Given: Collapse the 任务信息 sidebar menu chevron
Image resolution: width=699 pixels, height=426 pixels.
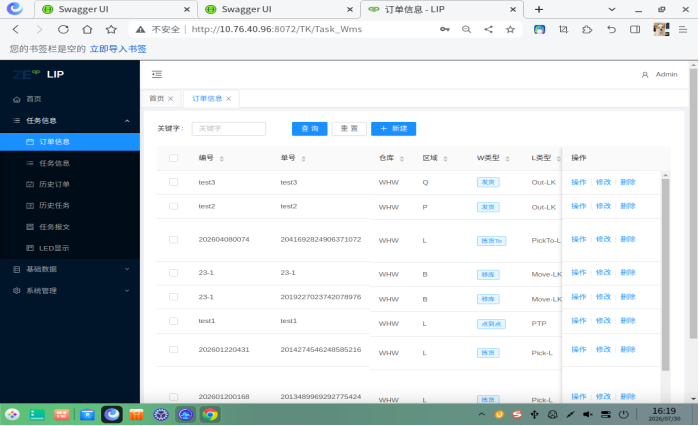Looking at the screenshot, I should (x=127, y=121).
